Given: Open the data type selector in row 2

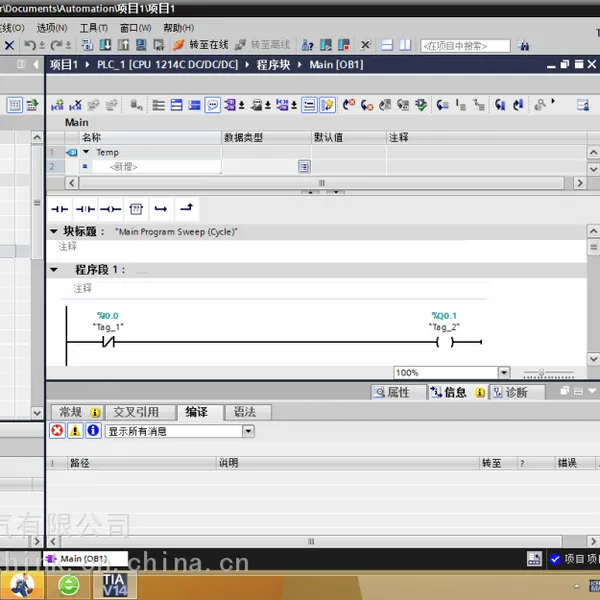Looking at the screenshot, I should click(x=304, y=167).
